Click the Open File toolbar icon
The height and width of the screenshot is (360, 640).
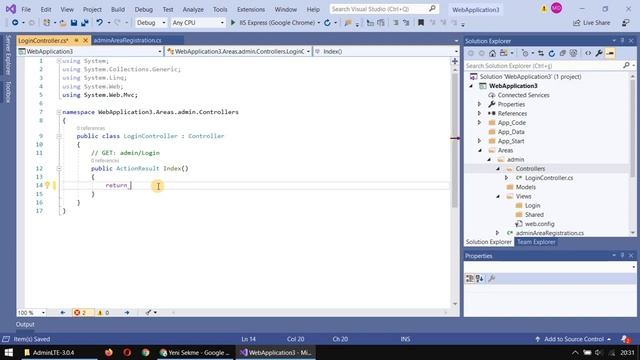pos(63,23)
